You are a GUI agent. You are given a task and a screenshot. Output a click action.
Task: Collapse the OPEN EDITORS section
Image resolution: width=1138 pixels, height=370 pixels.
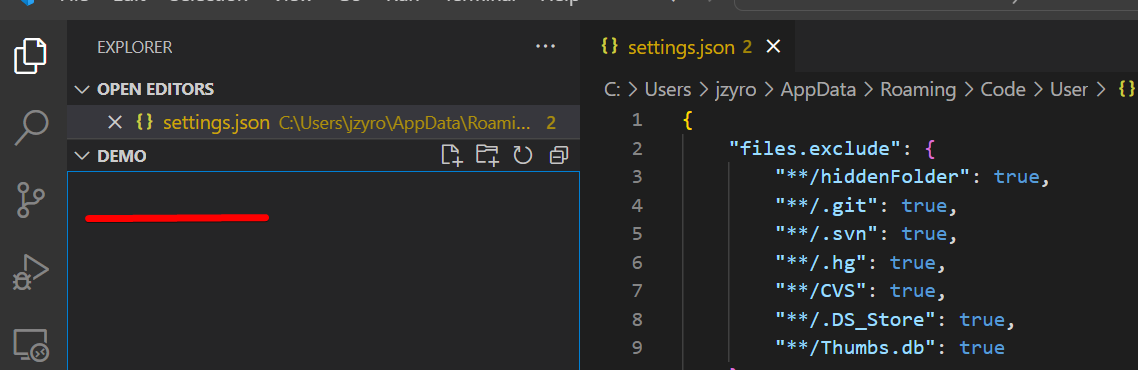[x=82, y=89]
